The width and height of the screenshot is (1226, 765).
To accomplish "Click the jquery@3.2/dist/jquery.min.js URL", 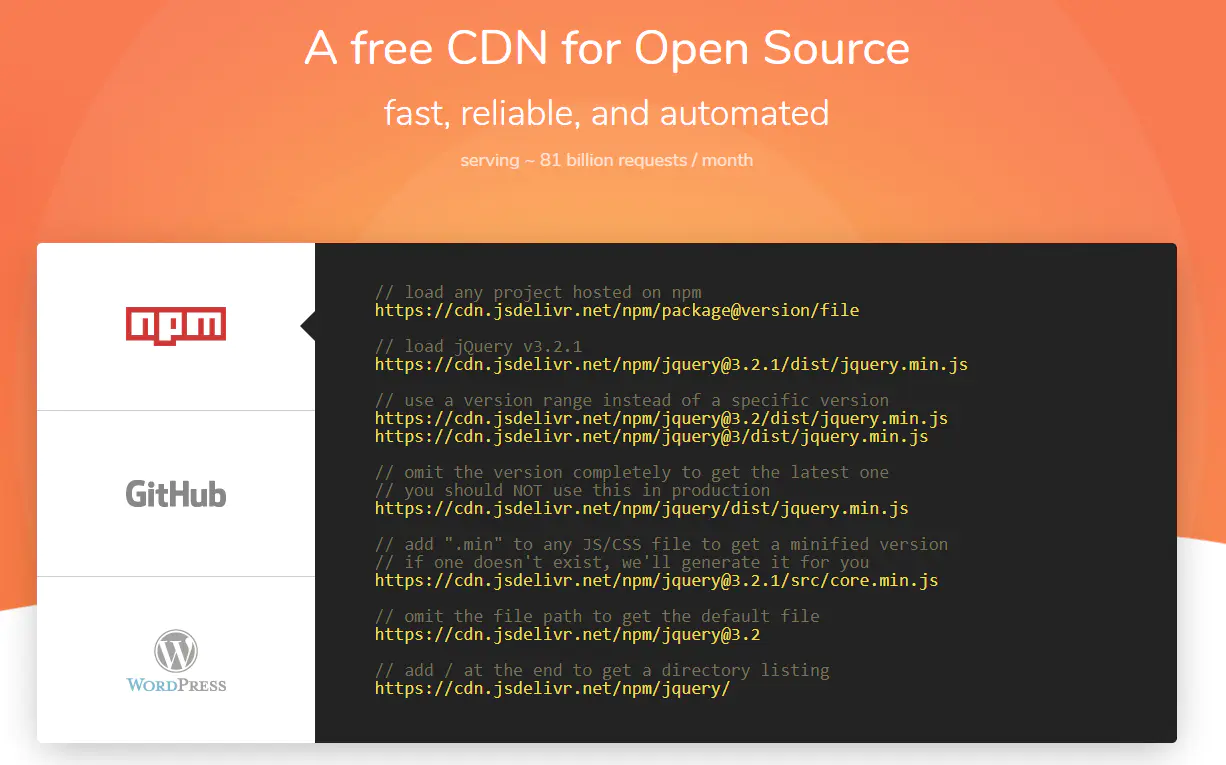I will (x=661, y=418).
